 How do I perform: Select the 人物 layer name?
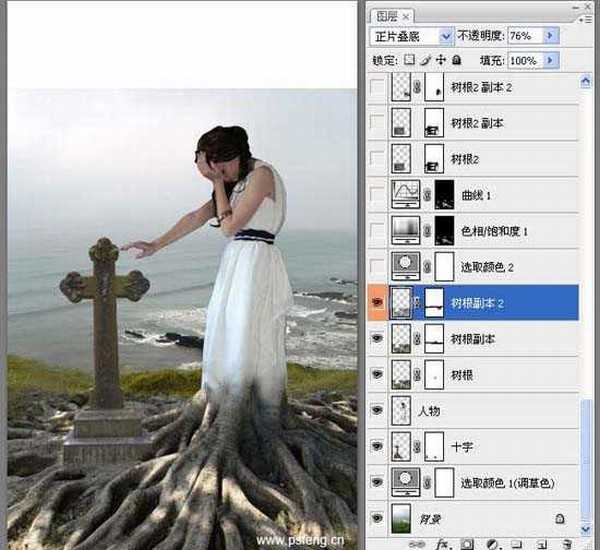(429, 411)
